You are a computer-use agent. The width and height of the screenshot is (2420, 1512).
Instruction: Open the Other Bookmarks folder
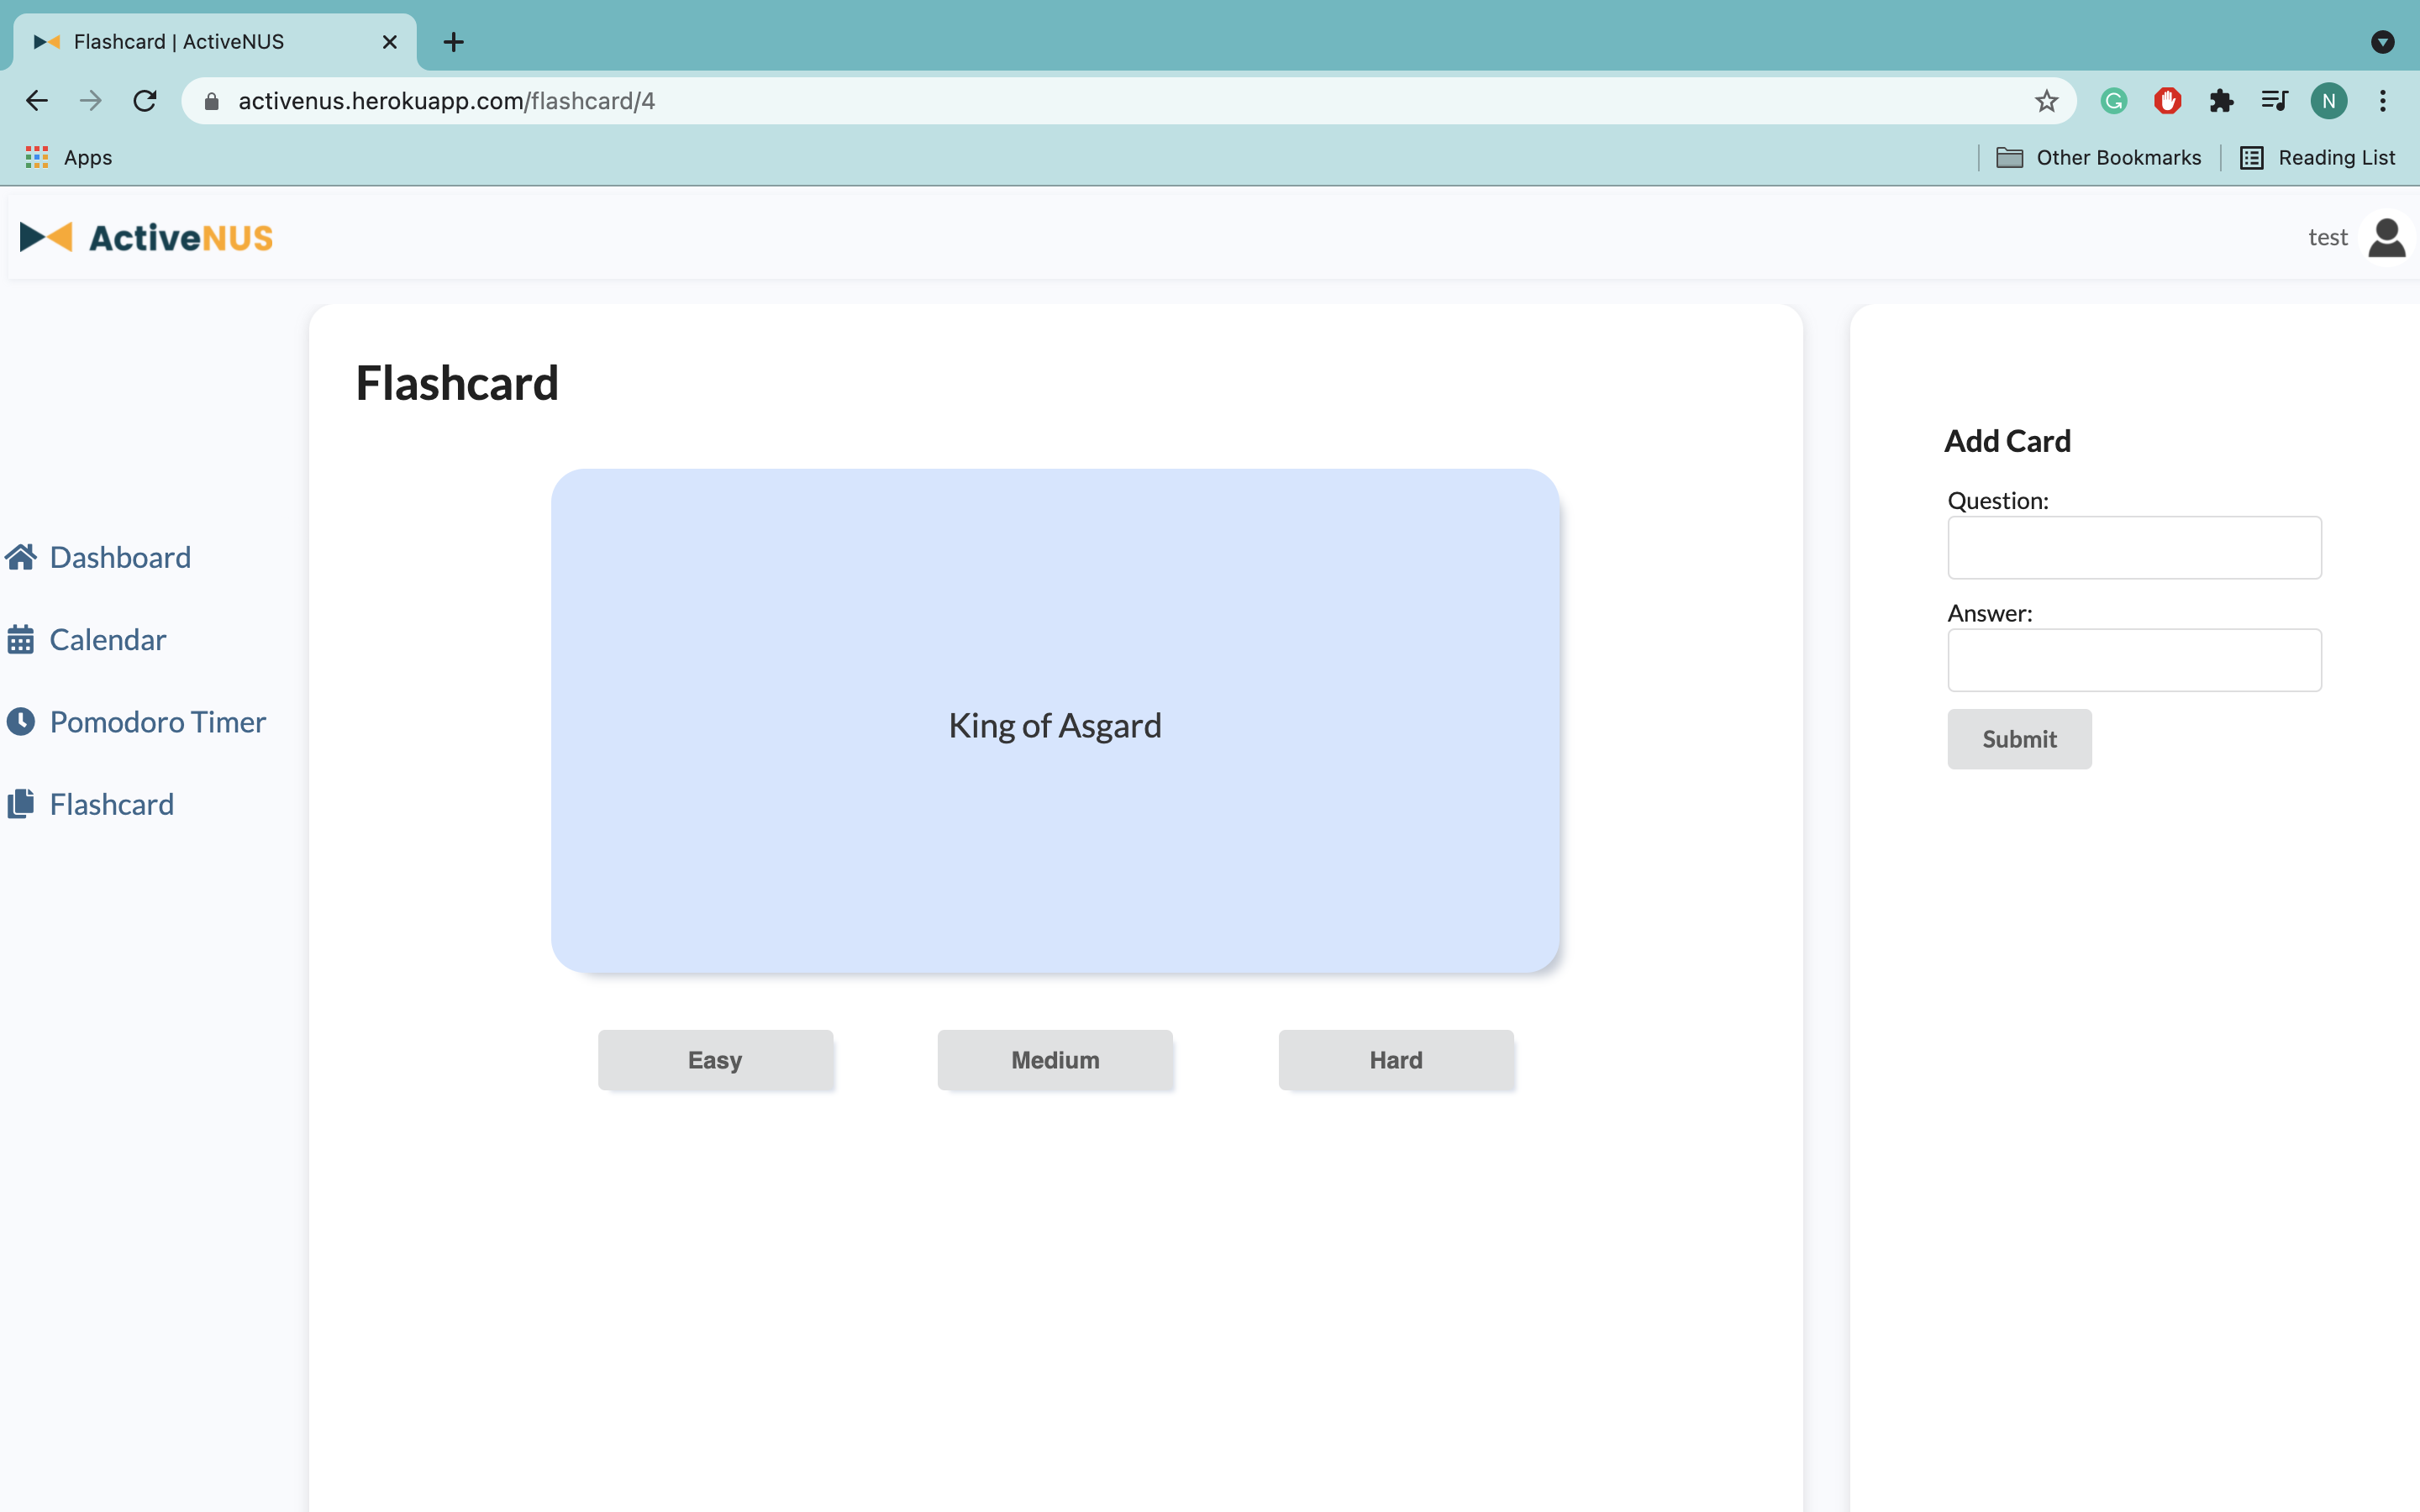point(2098,157)
